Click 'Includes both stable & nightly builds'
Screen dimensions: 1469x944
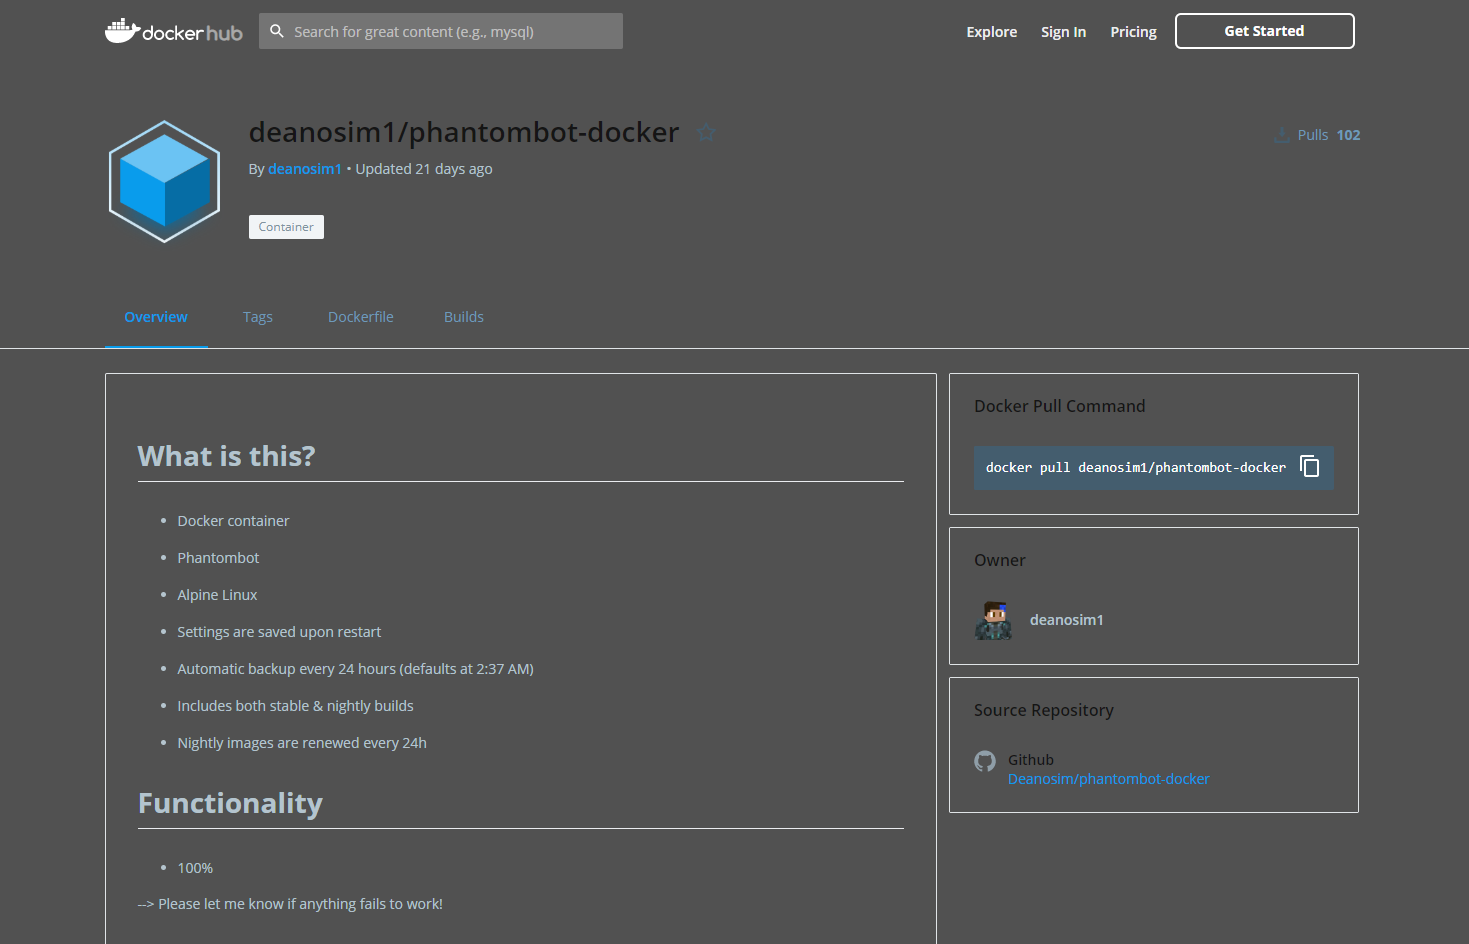tap(295, 706)
